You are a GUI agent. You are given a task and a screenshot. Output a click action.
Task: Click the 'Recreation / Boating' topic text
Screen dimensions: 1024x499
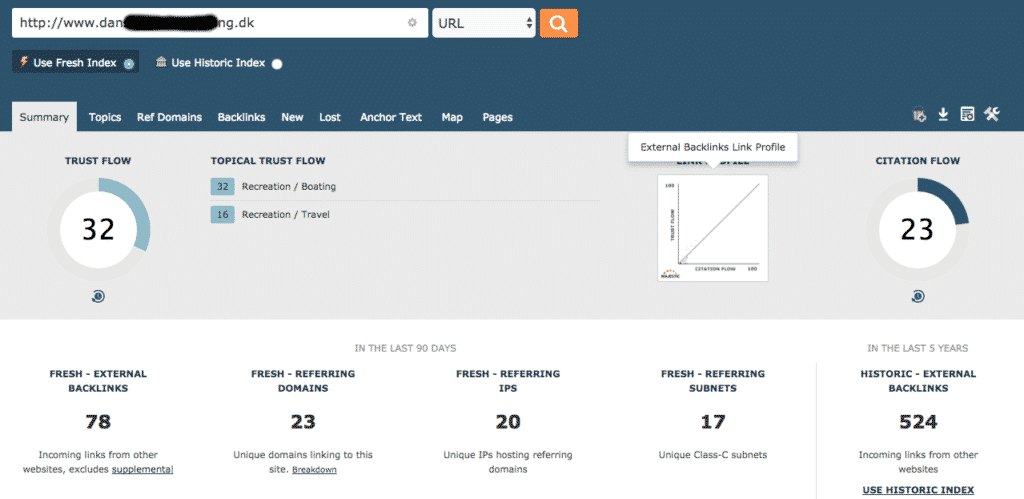click(x=289, y=186)
